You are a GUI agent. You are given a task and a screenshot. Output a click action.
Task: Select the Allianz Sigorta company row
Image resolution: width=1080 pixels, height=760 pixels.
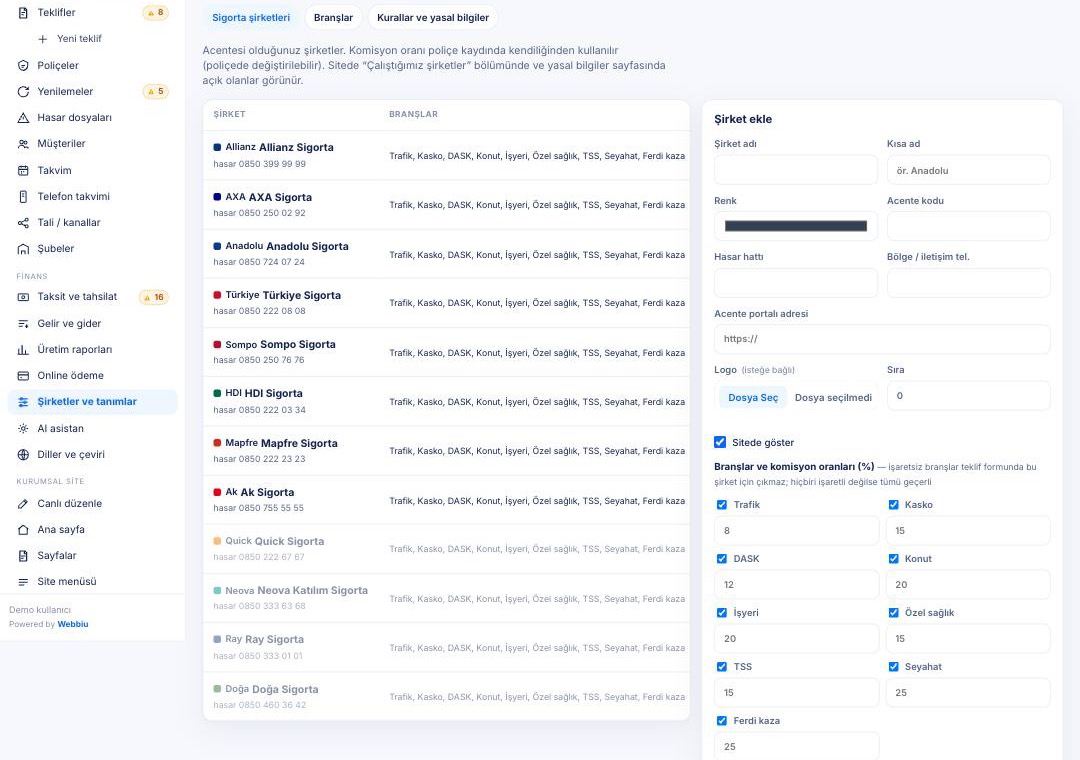(446, 156)
